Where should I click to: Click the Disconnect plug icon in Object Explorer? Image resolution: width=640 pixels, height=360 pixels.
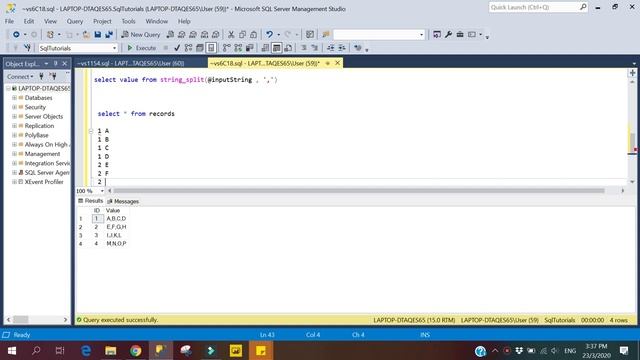click(x=53, y=76)
